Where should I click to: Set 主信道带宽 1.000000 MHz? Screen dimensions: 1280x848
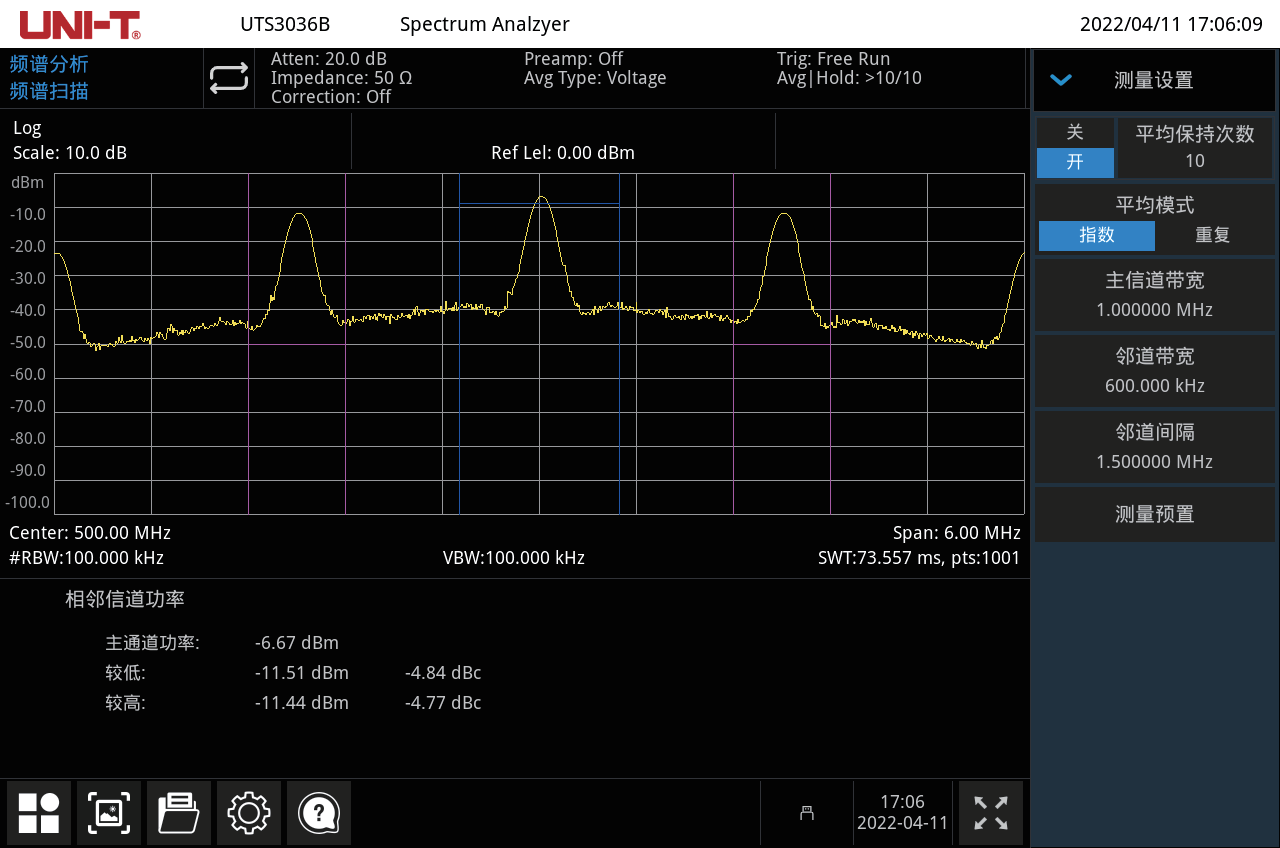(1154, 295)
